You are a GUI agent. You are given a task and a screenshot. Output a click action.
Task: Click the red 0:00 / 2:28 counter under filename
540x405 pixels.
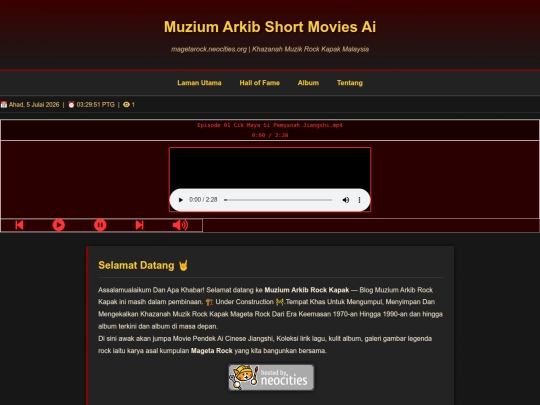(270, 135)
